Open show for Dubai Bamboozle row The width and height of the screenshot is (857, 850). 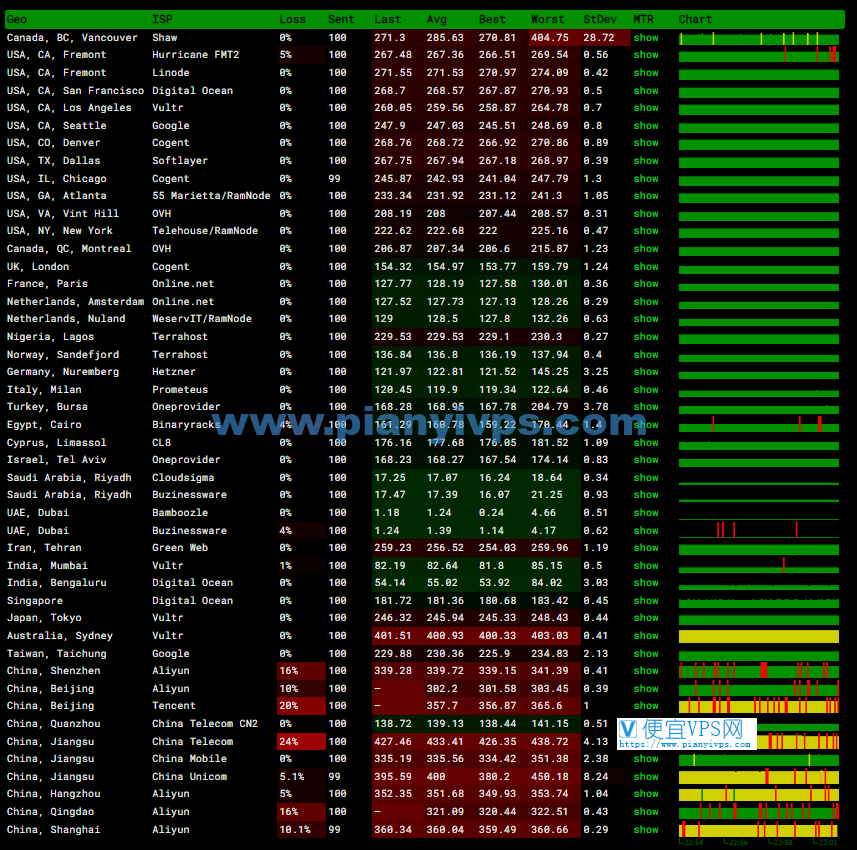[x=645, y=513]
